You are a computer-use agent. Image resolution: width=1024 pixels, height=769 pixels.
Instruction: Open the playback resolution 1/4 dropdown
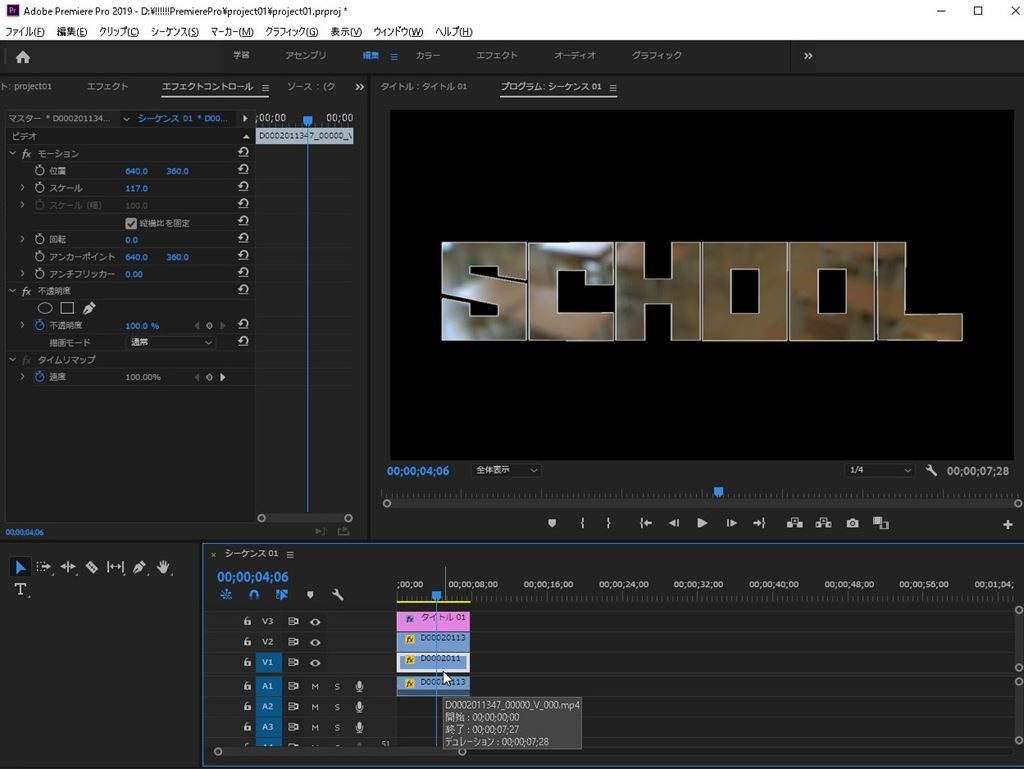click(x=879, y=470)
